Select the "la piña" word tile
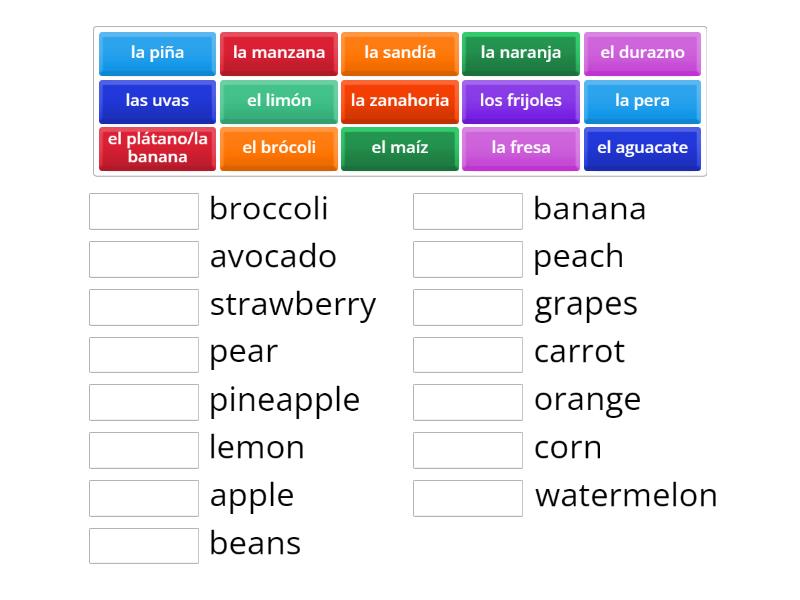Viewport: 800px width, 600px height. [156, 54]
